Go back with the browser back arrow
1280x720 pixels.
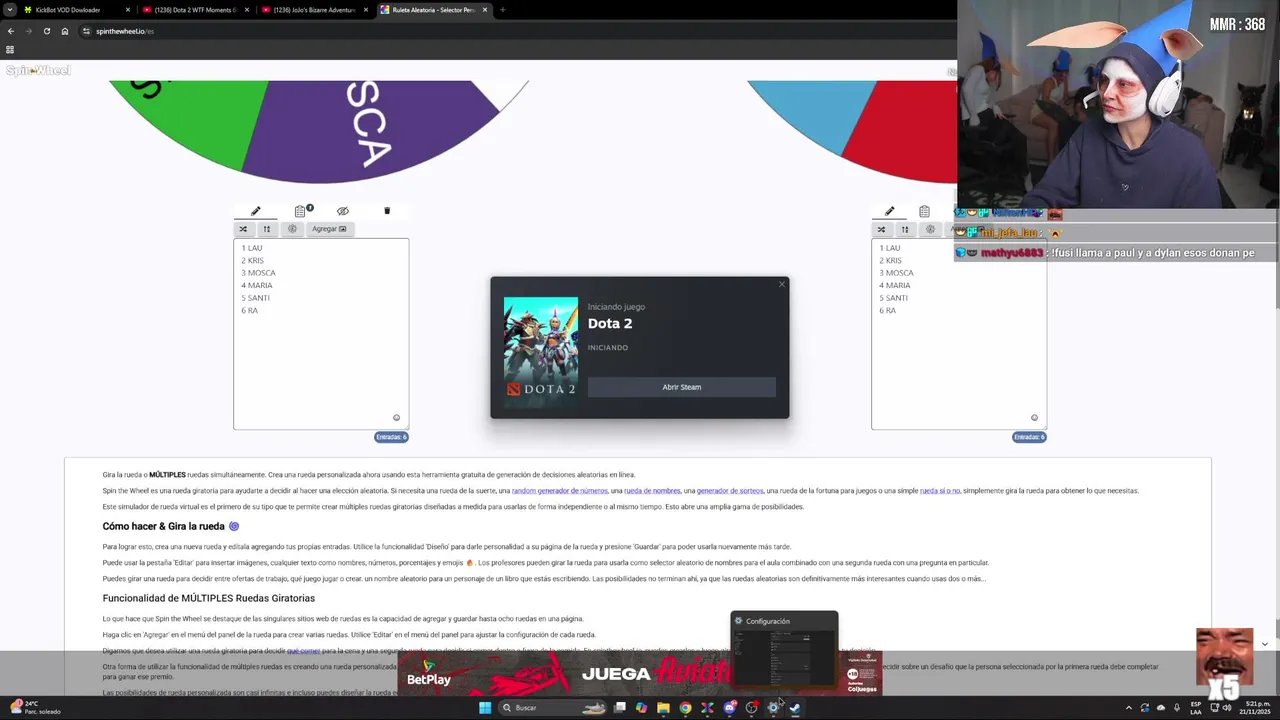click(10, 31)
